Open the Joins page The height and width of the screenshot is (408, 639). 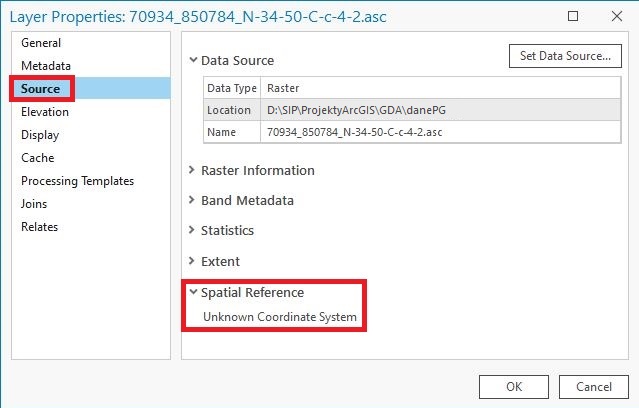tap(34, 204)
